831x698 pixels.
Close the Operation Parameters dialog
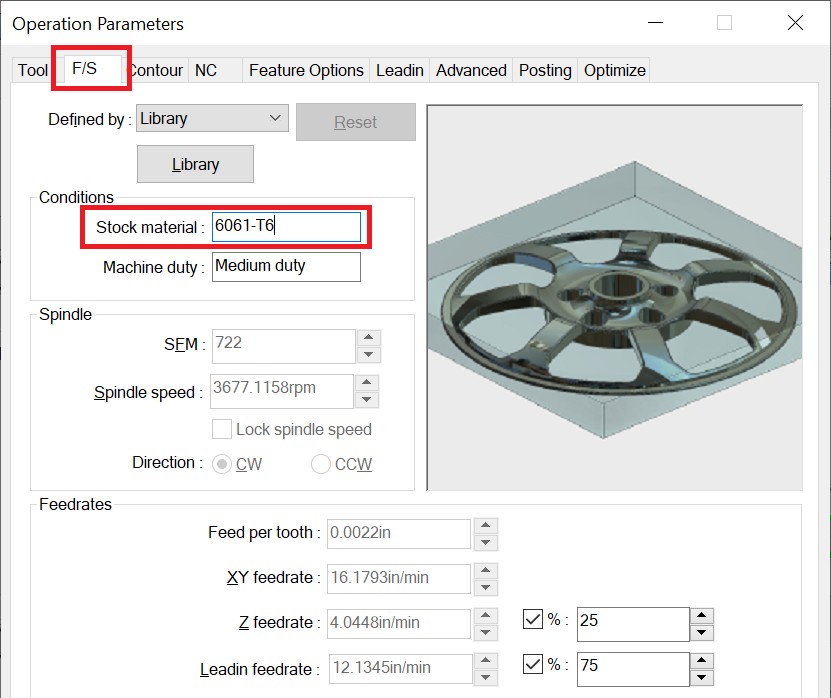coord(795,23)
